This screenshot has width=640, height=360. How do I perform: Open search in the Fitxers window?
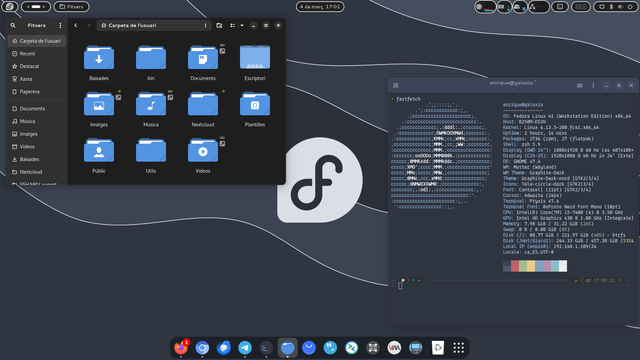coord(13,25)
